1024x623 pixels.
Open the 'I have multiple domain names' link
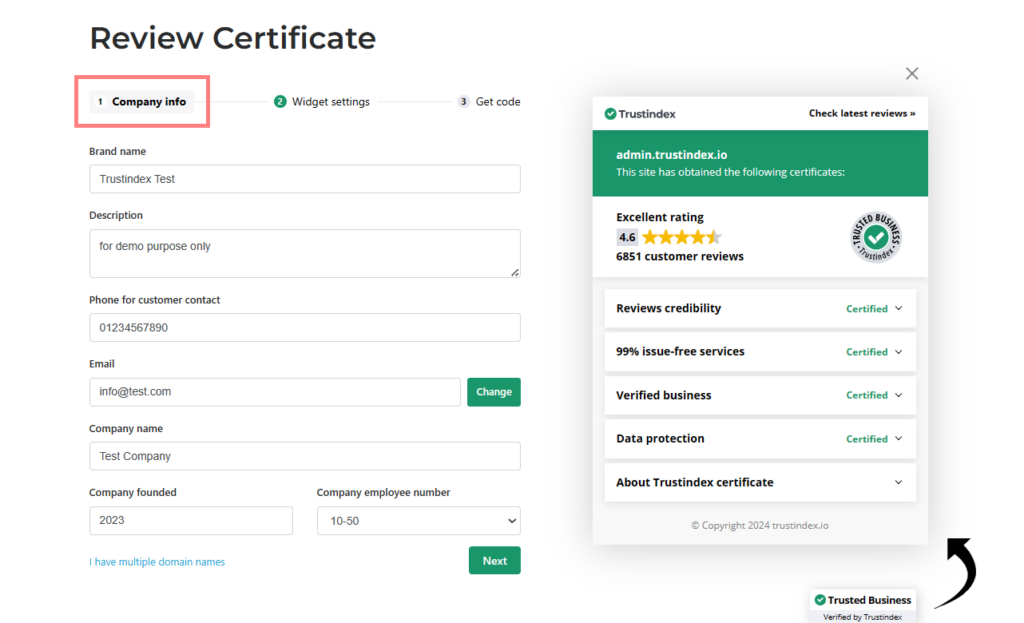(x=157, y=562)
